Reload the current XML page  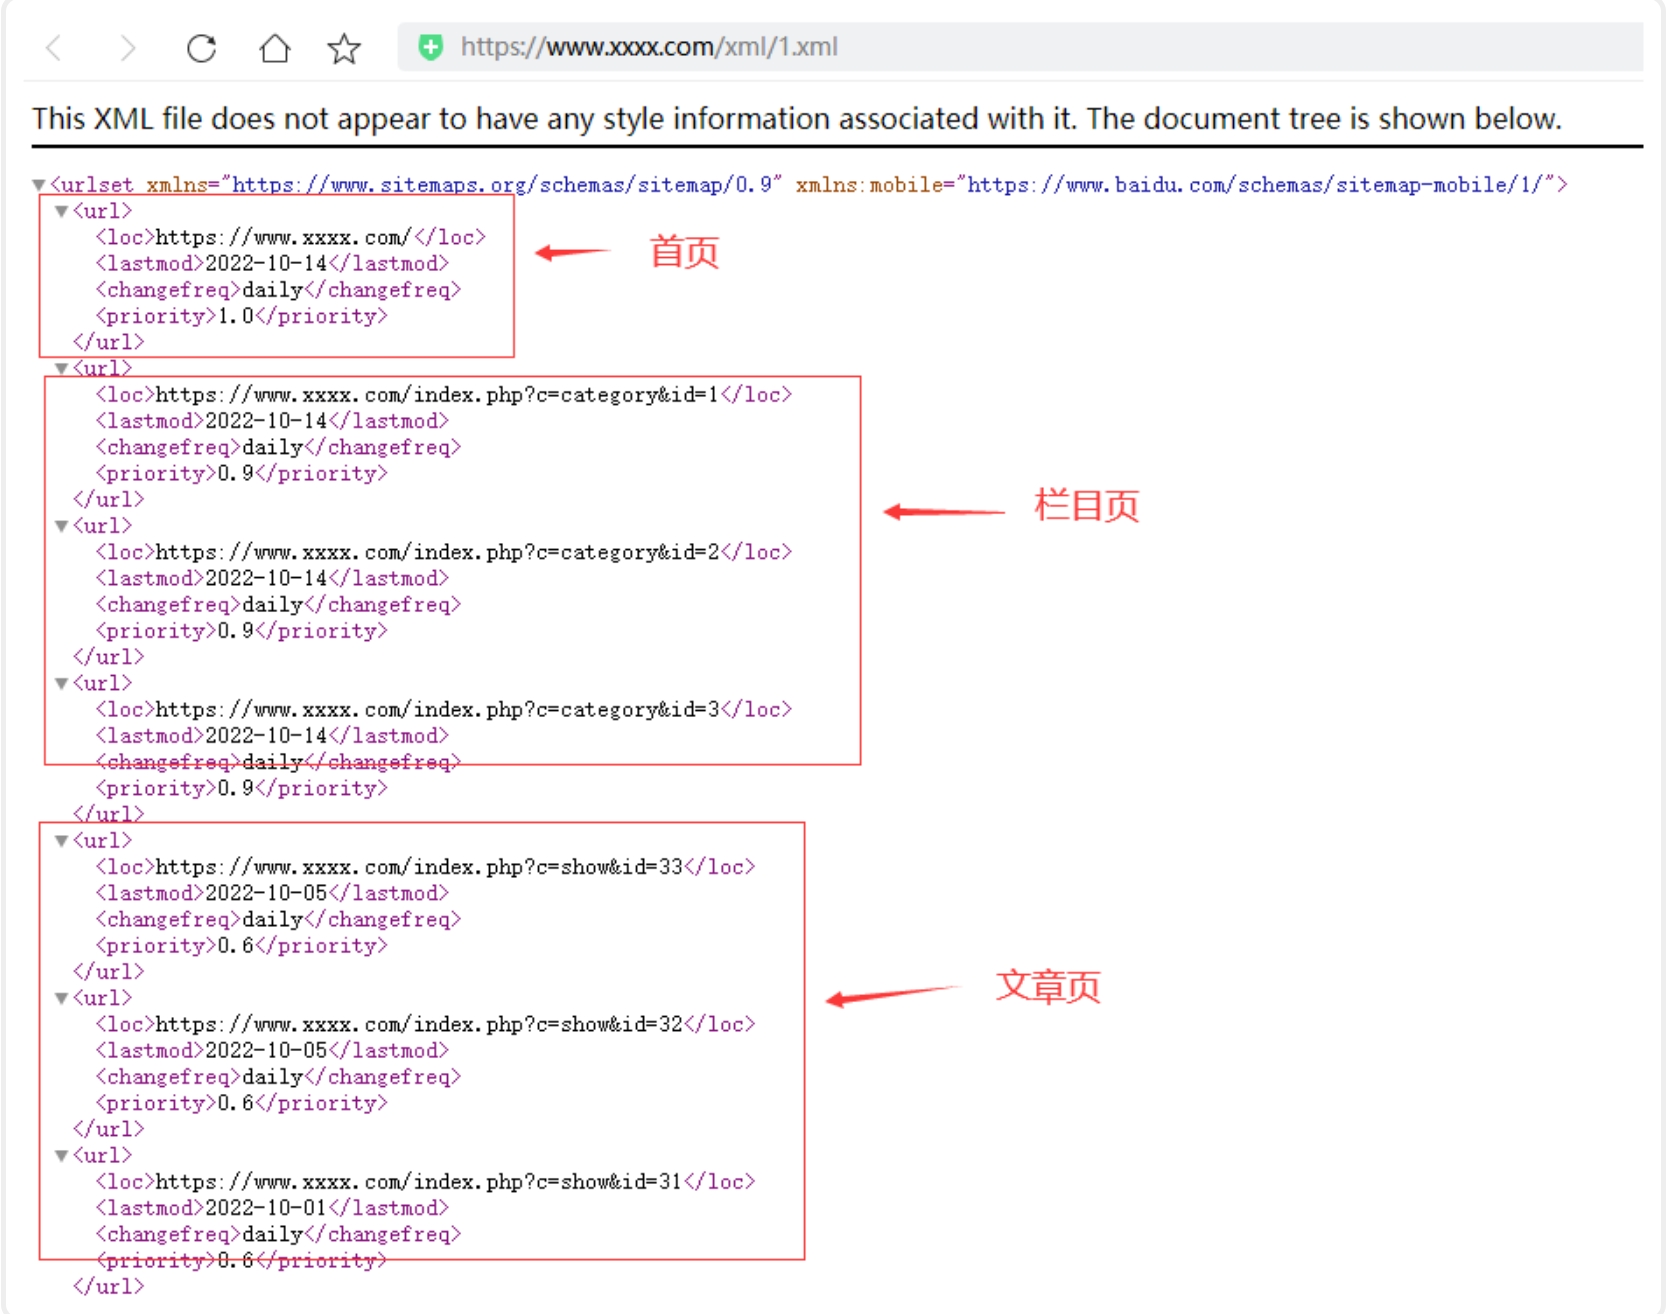202,47
